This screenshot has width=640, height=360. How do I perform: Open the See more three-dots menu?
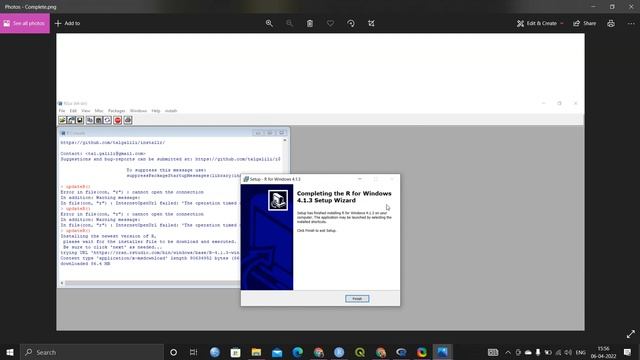coord(631,23)
